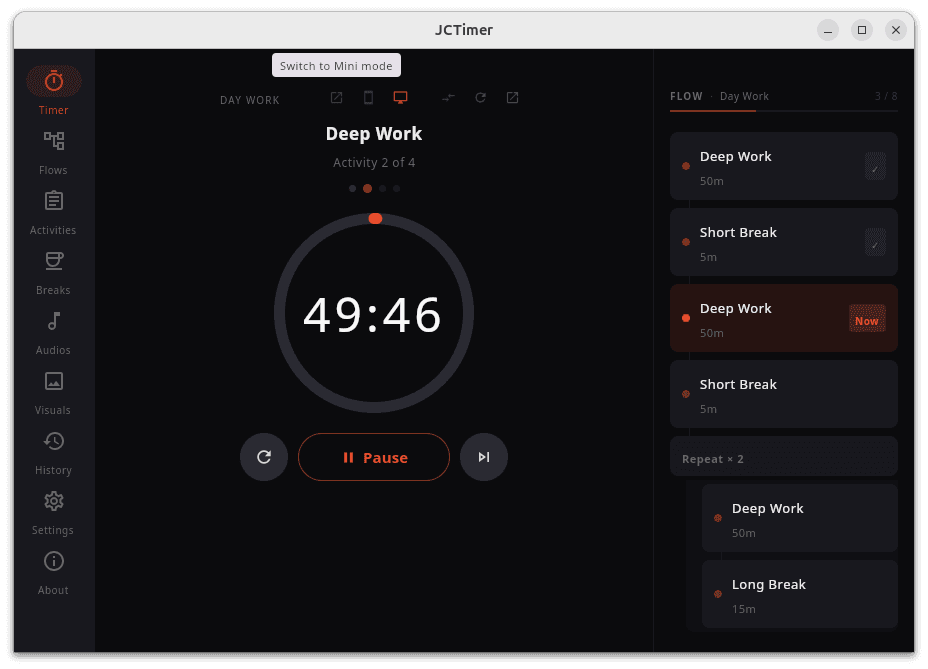This screenshot has height=669, width=928.
Task: Select Deep Work inside the Repeat group
Action: (x=800, y=518)
